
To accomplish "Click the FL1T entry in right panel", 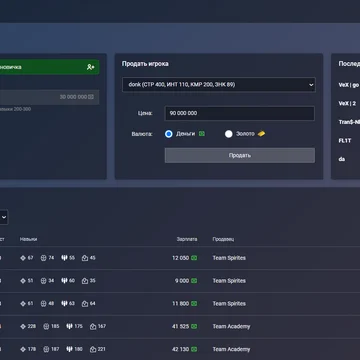I will click(345, 141).
